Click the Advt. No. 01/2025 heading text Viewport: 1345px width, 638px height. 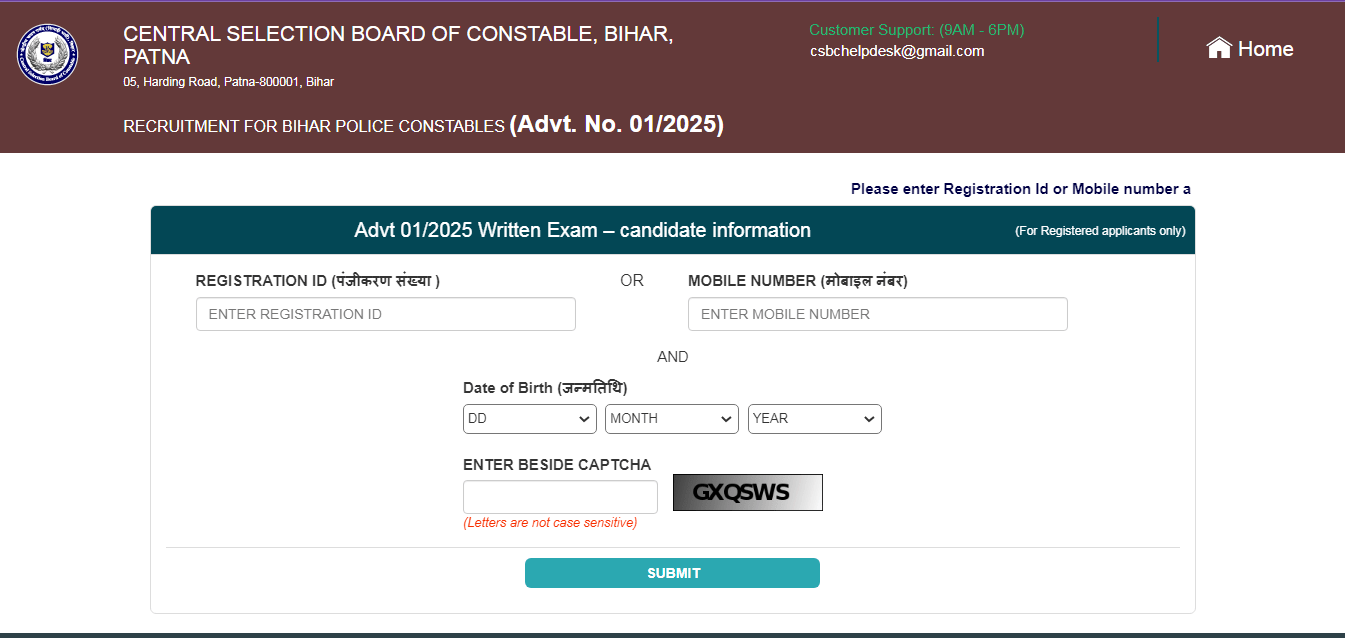616,124
